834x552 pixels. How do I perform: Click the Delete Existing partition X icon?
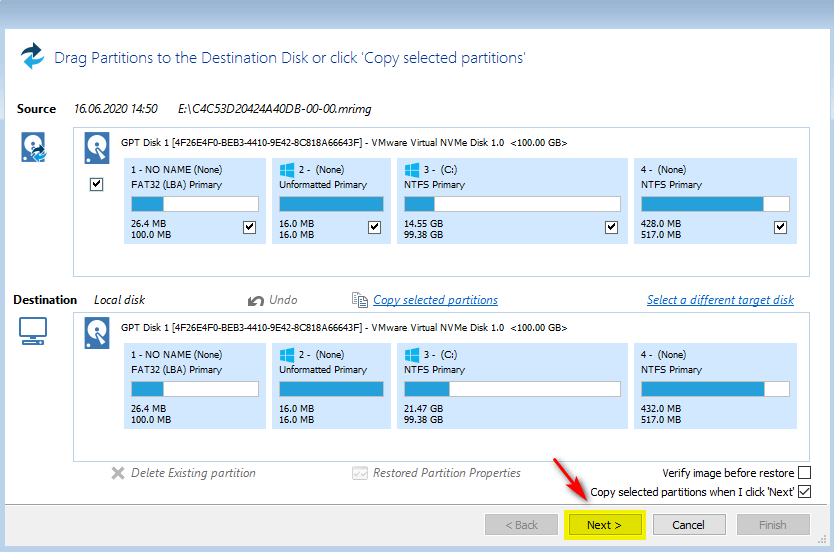pos(118,473)
